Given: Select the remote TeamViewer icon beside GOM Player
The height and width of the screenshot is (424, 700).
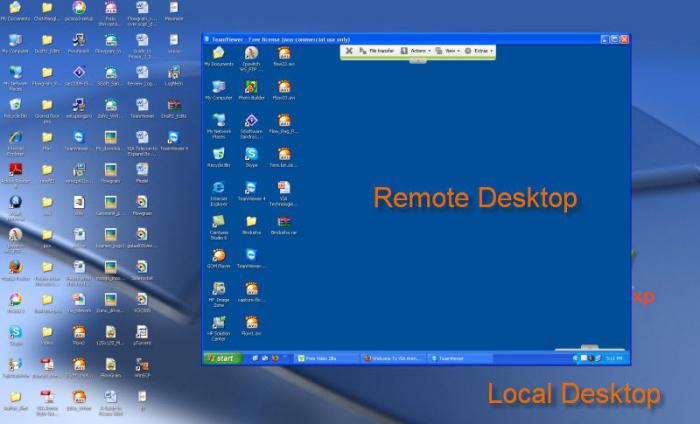Looking at the screenshot, I should (x=251, y=258).
